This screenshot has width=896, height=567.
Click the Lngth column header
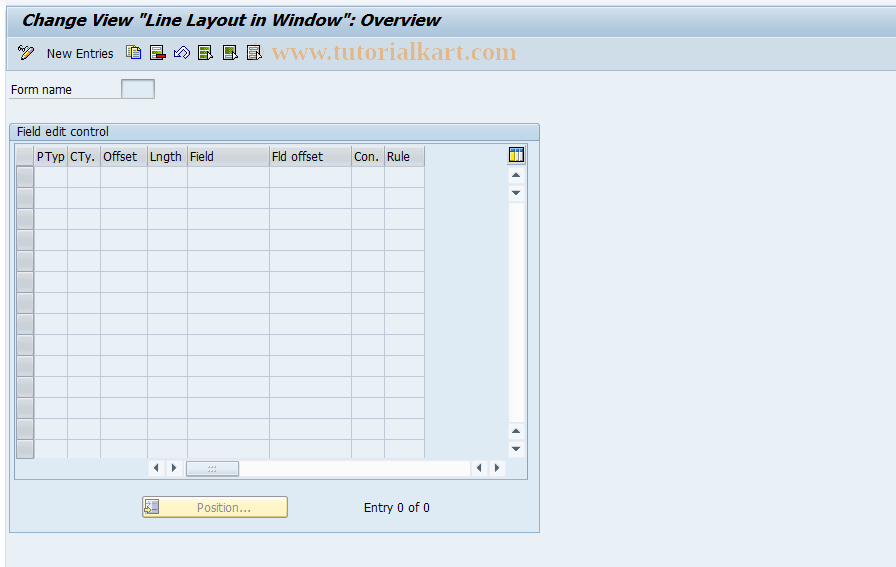coord(167,157)
